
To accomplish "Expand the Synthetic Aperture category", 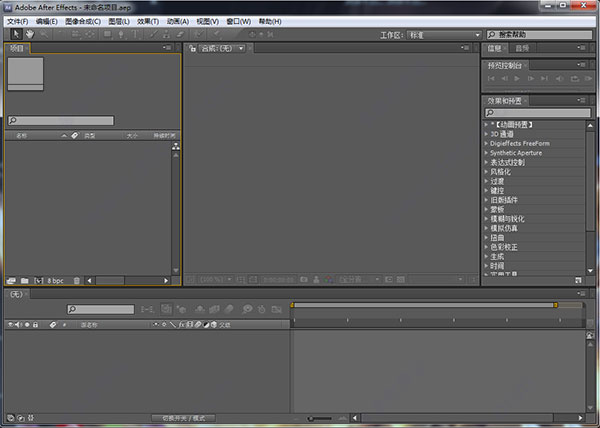I will (486, 153).
